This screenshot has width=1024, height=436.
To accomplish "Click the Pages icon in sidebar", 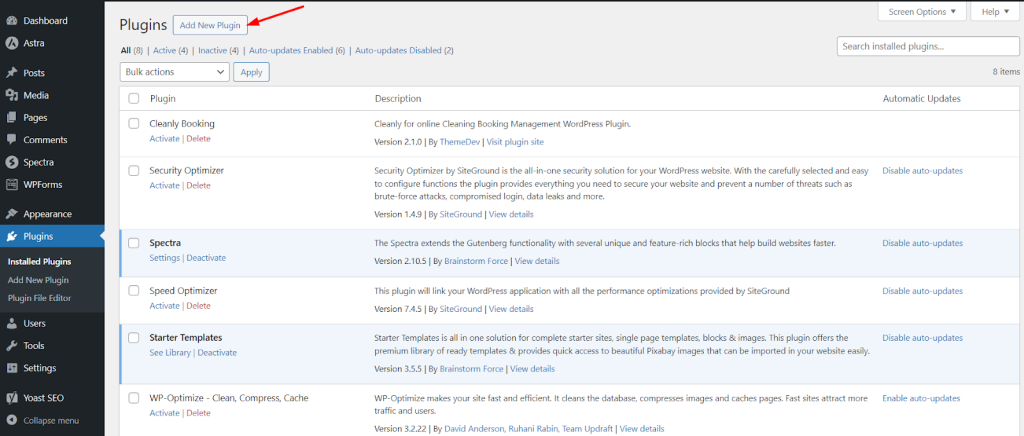I will tap(11, 117).
